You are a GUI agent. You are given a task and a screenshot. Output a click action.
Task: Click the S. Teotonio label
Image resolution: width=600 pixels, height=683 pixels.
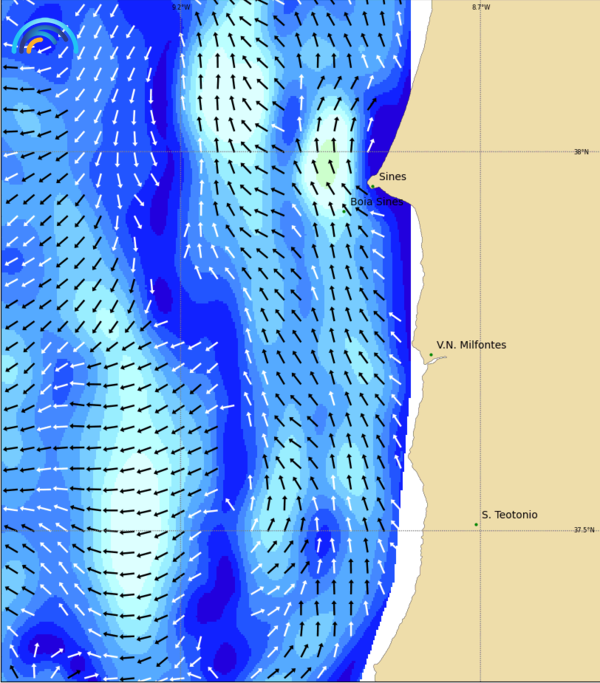(x=509, y=515)
